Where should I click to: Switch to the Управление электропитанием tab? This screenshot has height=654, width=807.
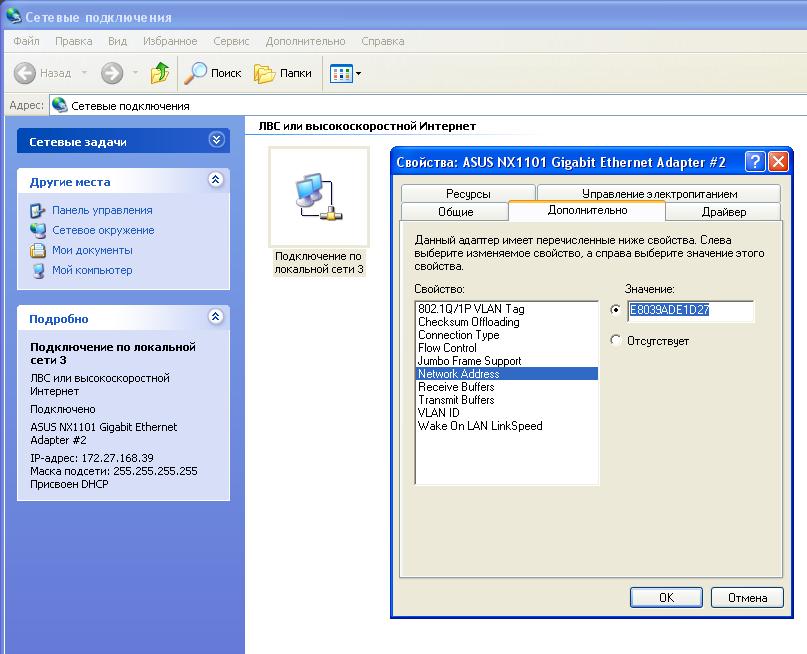659,193
